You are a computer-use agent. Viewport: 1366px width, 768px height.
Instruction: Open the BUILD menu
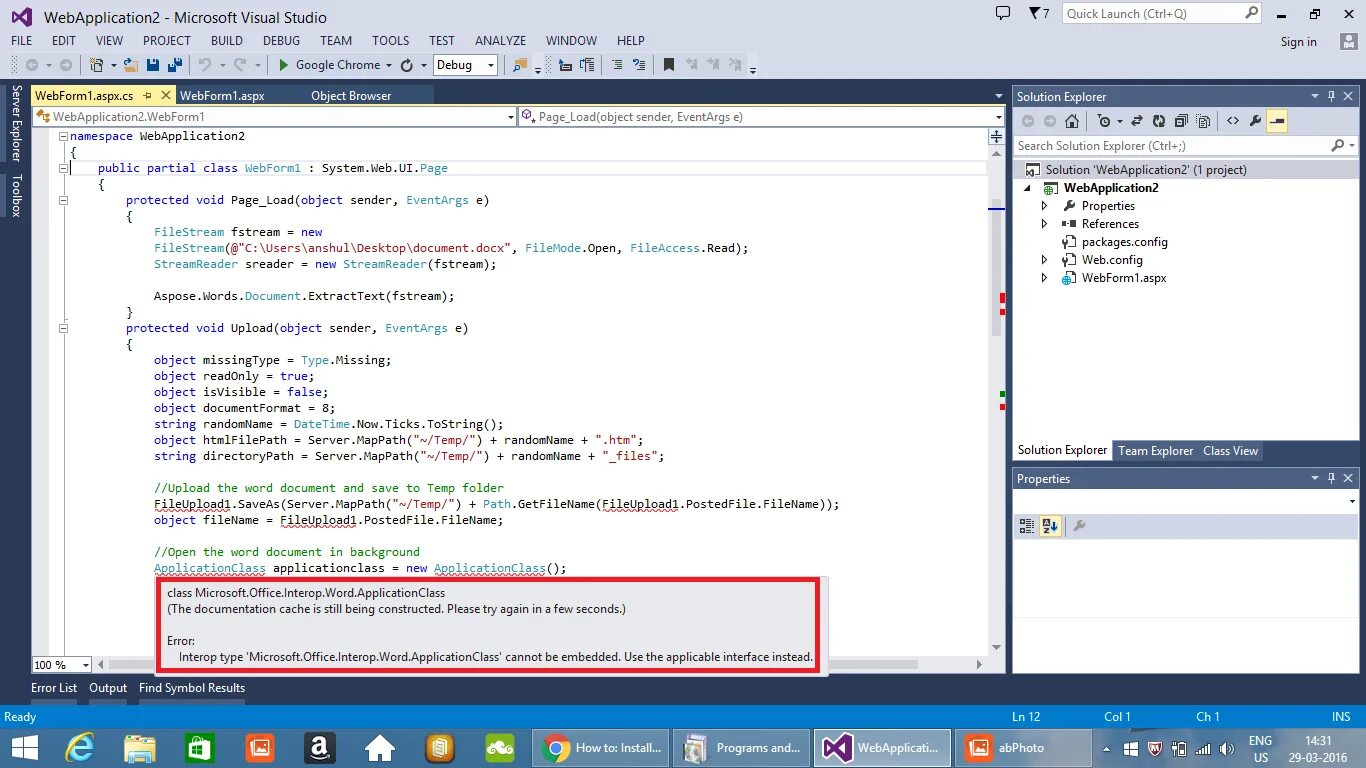tap(227, 41)
